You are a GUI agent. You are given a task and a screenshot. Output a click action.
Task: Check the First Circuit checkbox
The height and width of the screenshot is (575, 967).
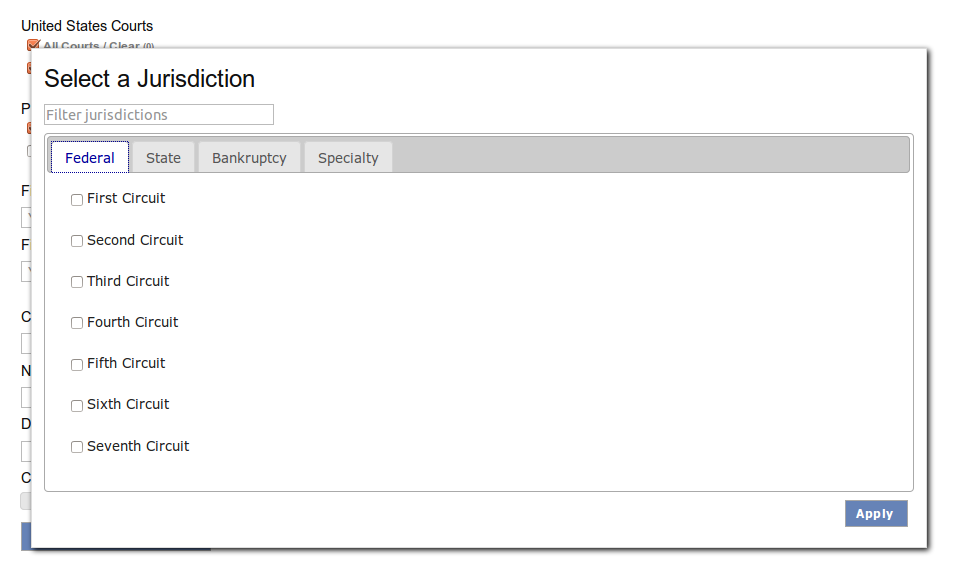pyautogui.click(x=77, y=200)
